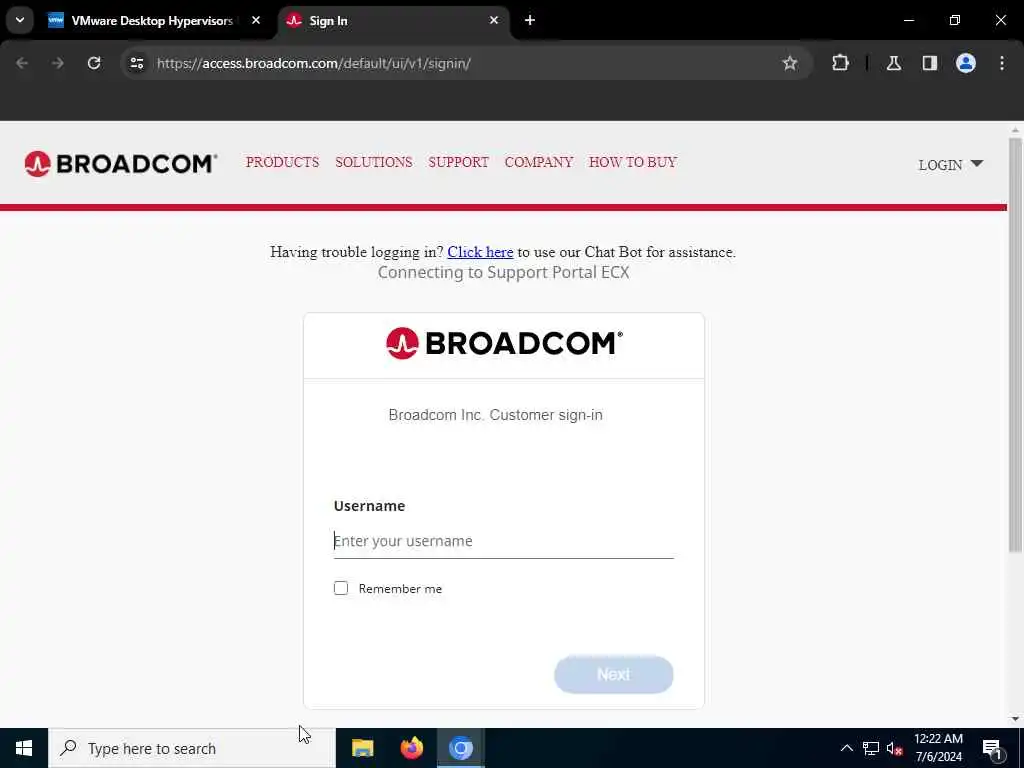The width and height of the screenshot is (1024, 768).
Task: Open the Chrome extensions puzzle icon
Action: click(840, 63)
